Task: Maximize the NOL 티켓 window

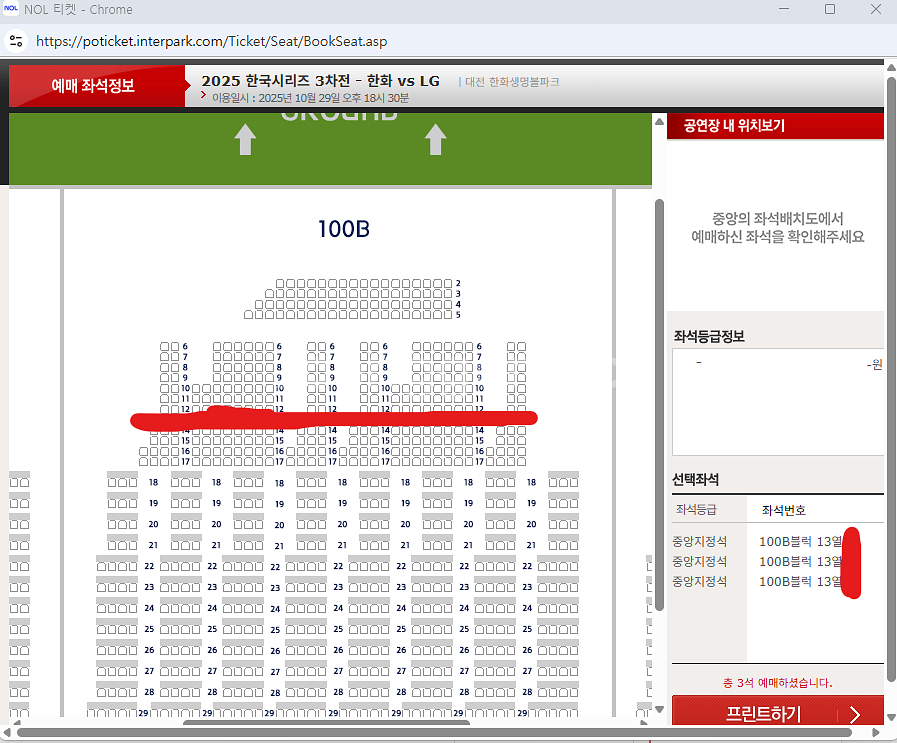Action: pyautogui.click(x=829, y=9)
